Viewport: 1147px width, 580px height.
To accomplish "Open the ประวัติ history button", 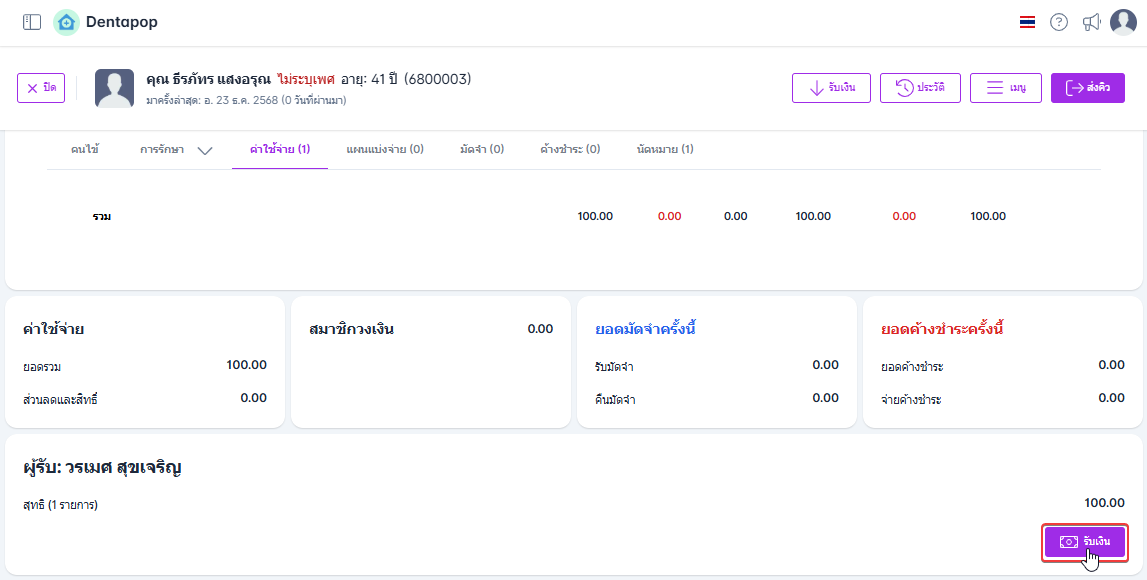I will (920, 88).
